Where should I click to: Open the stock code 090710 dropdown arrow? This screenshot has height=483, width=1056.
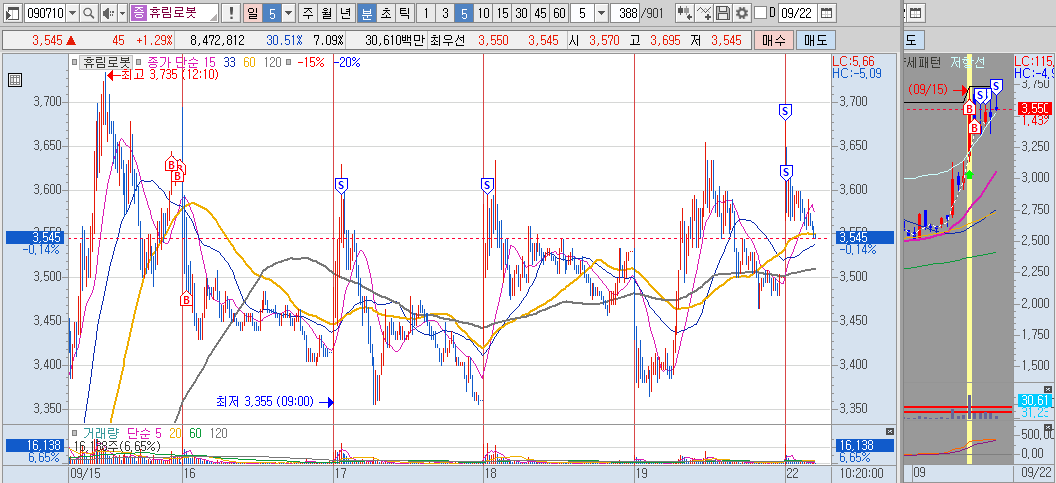73,13
